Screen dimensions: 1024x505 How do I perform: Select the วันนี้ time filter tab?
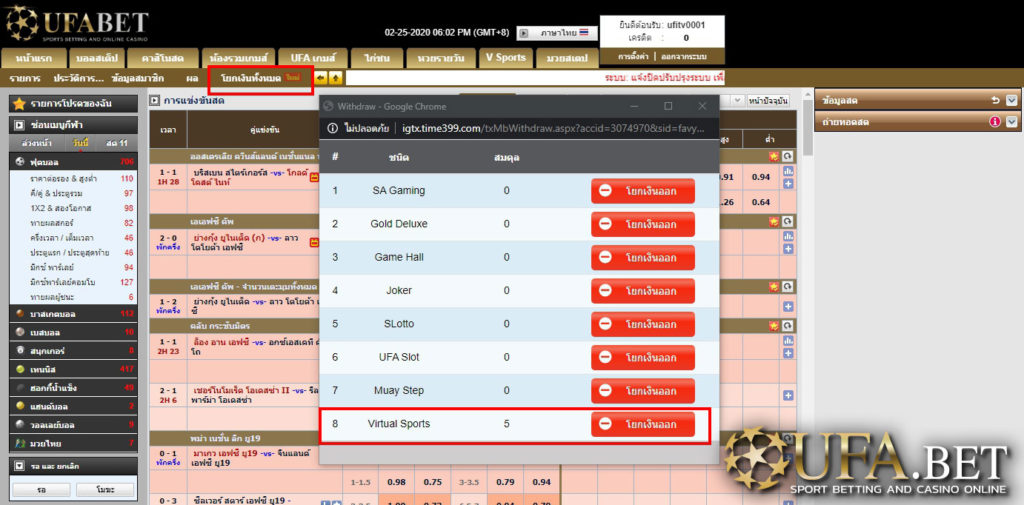pos(81,143)
